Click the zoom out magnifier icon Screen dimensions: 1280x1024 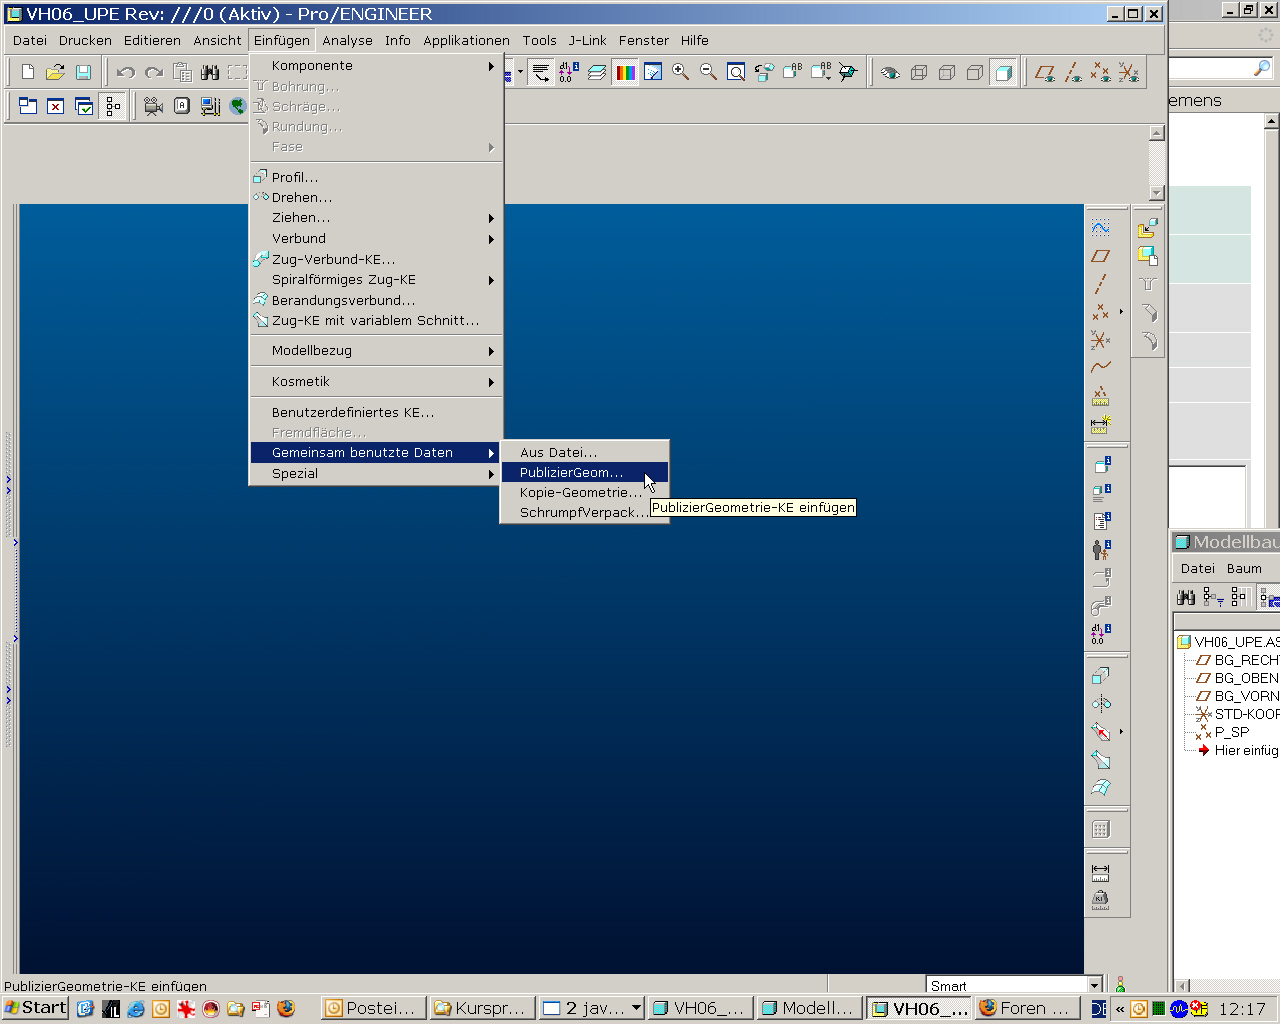[708, 72]
